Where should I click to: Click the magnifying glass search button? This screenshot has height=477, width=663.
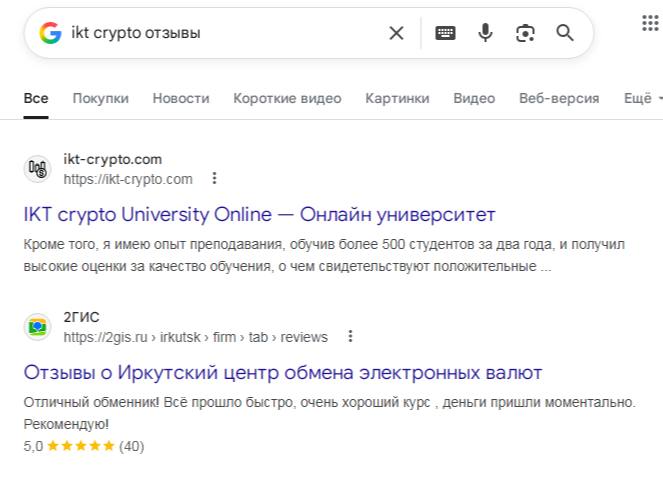pos(565,33)
